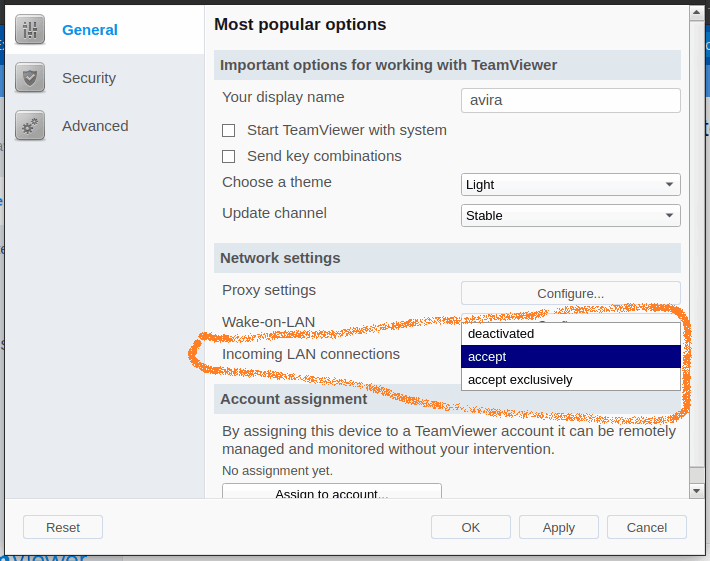The image size is (710, 561).
Task: Edit the display name field 'avira'
Action: 571,100
